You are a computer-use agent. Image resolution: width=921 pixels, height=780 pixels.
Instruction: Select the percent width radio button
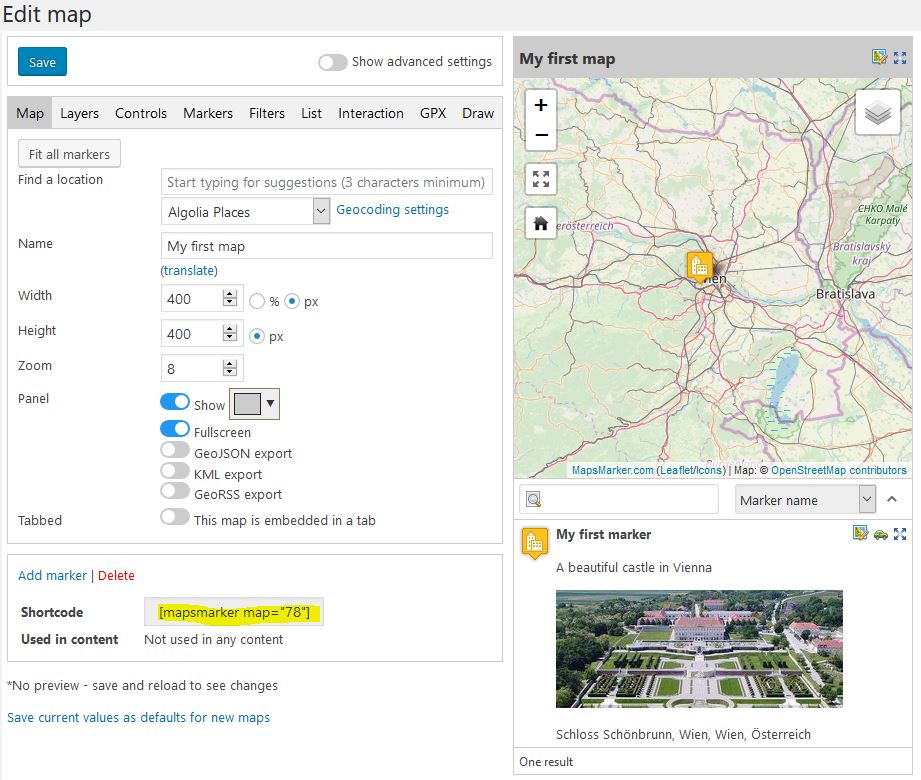[x=257, y=301]
